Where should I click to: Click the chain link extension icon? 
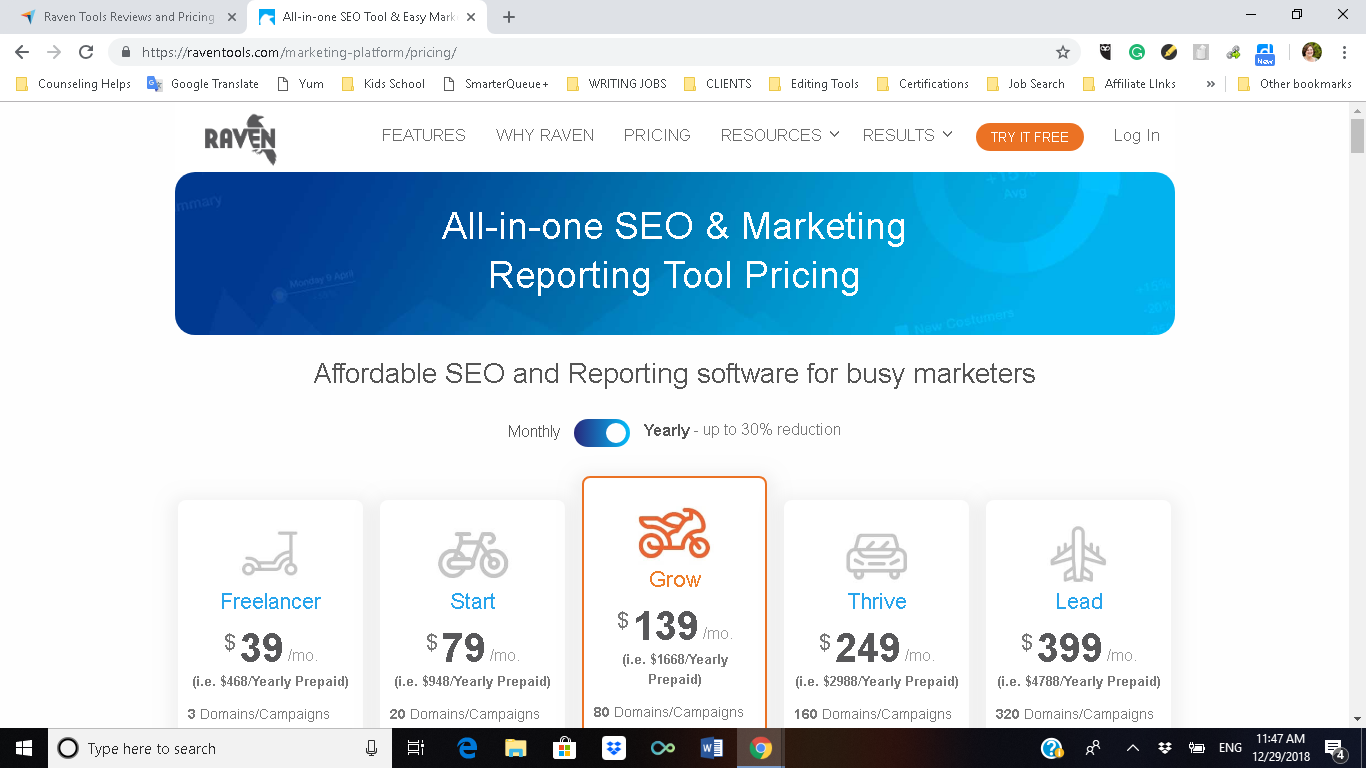point(1233,52)
